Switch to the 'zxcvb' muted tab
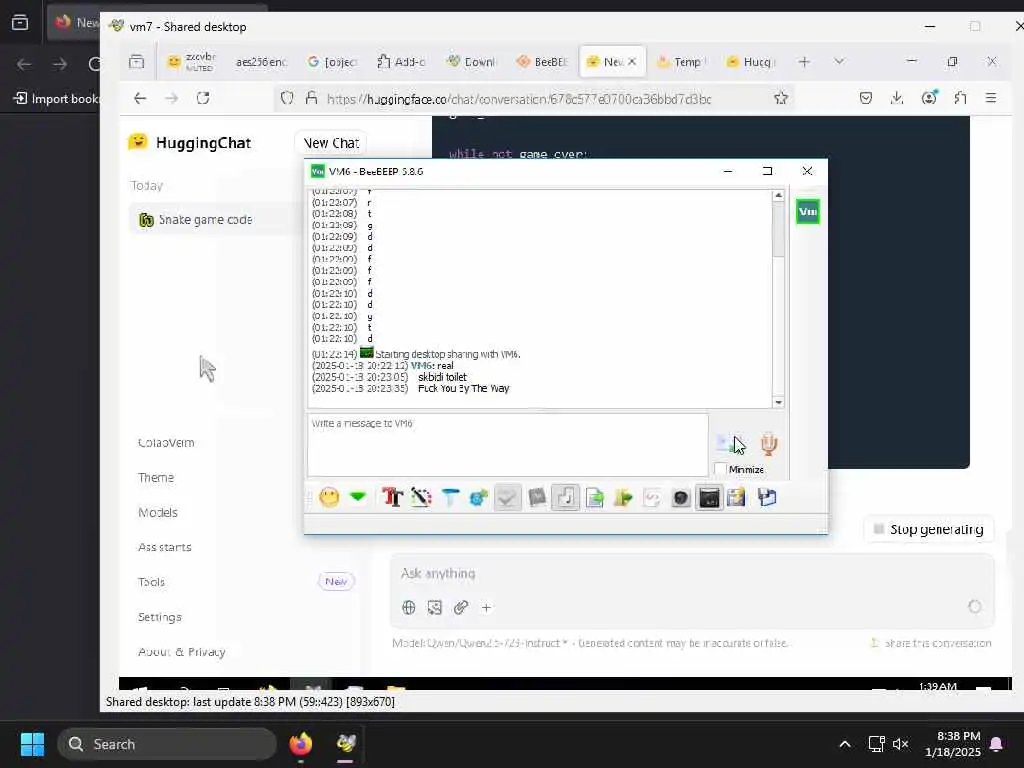The height and width of the screenshot is (768, 1024). coord(191,61)
